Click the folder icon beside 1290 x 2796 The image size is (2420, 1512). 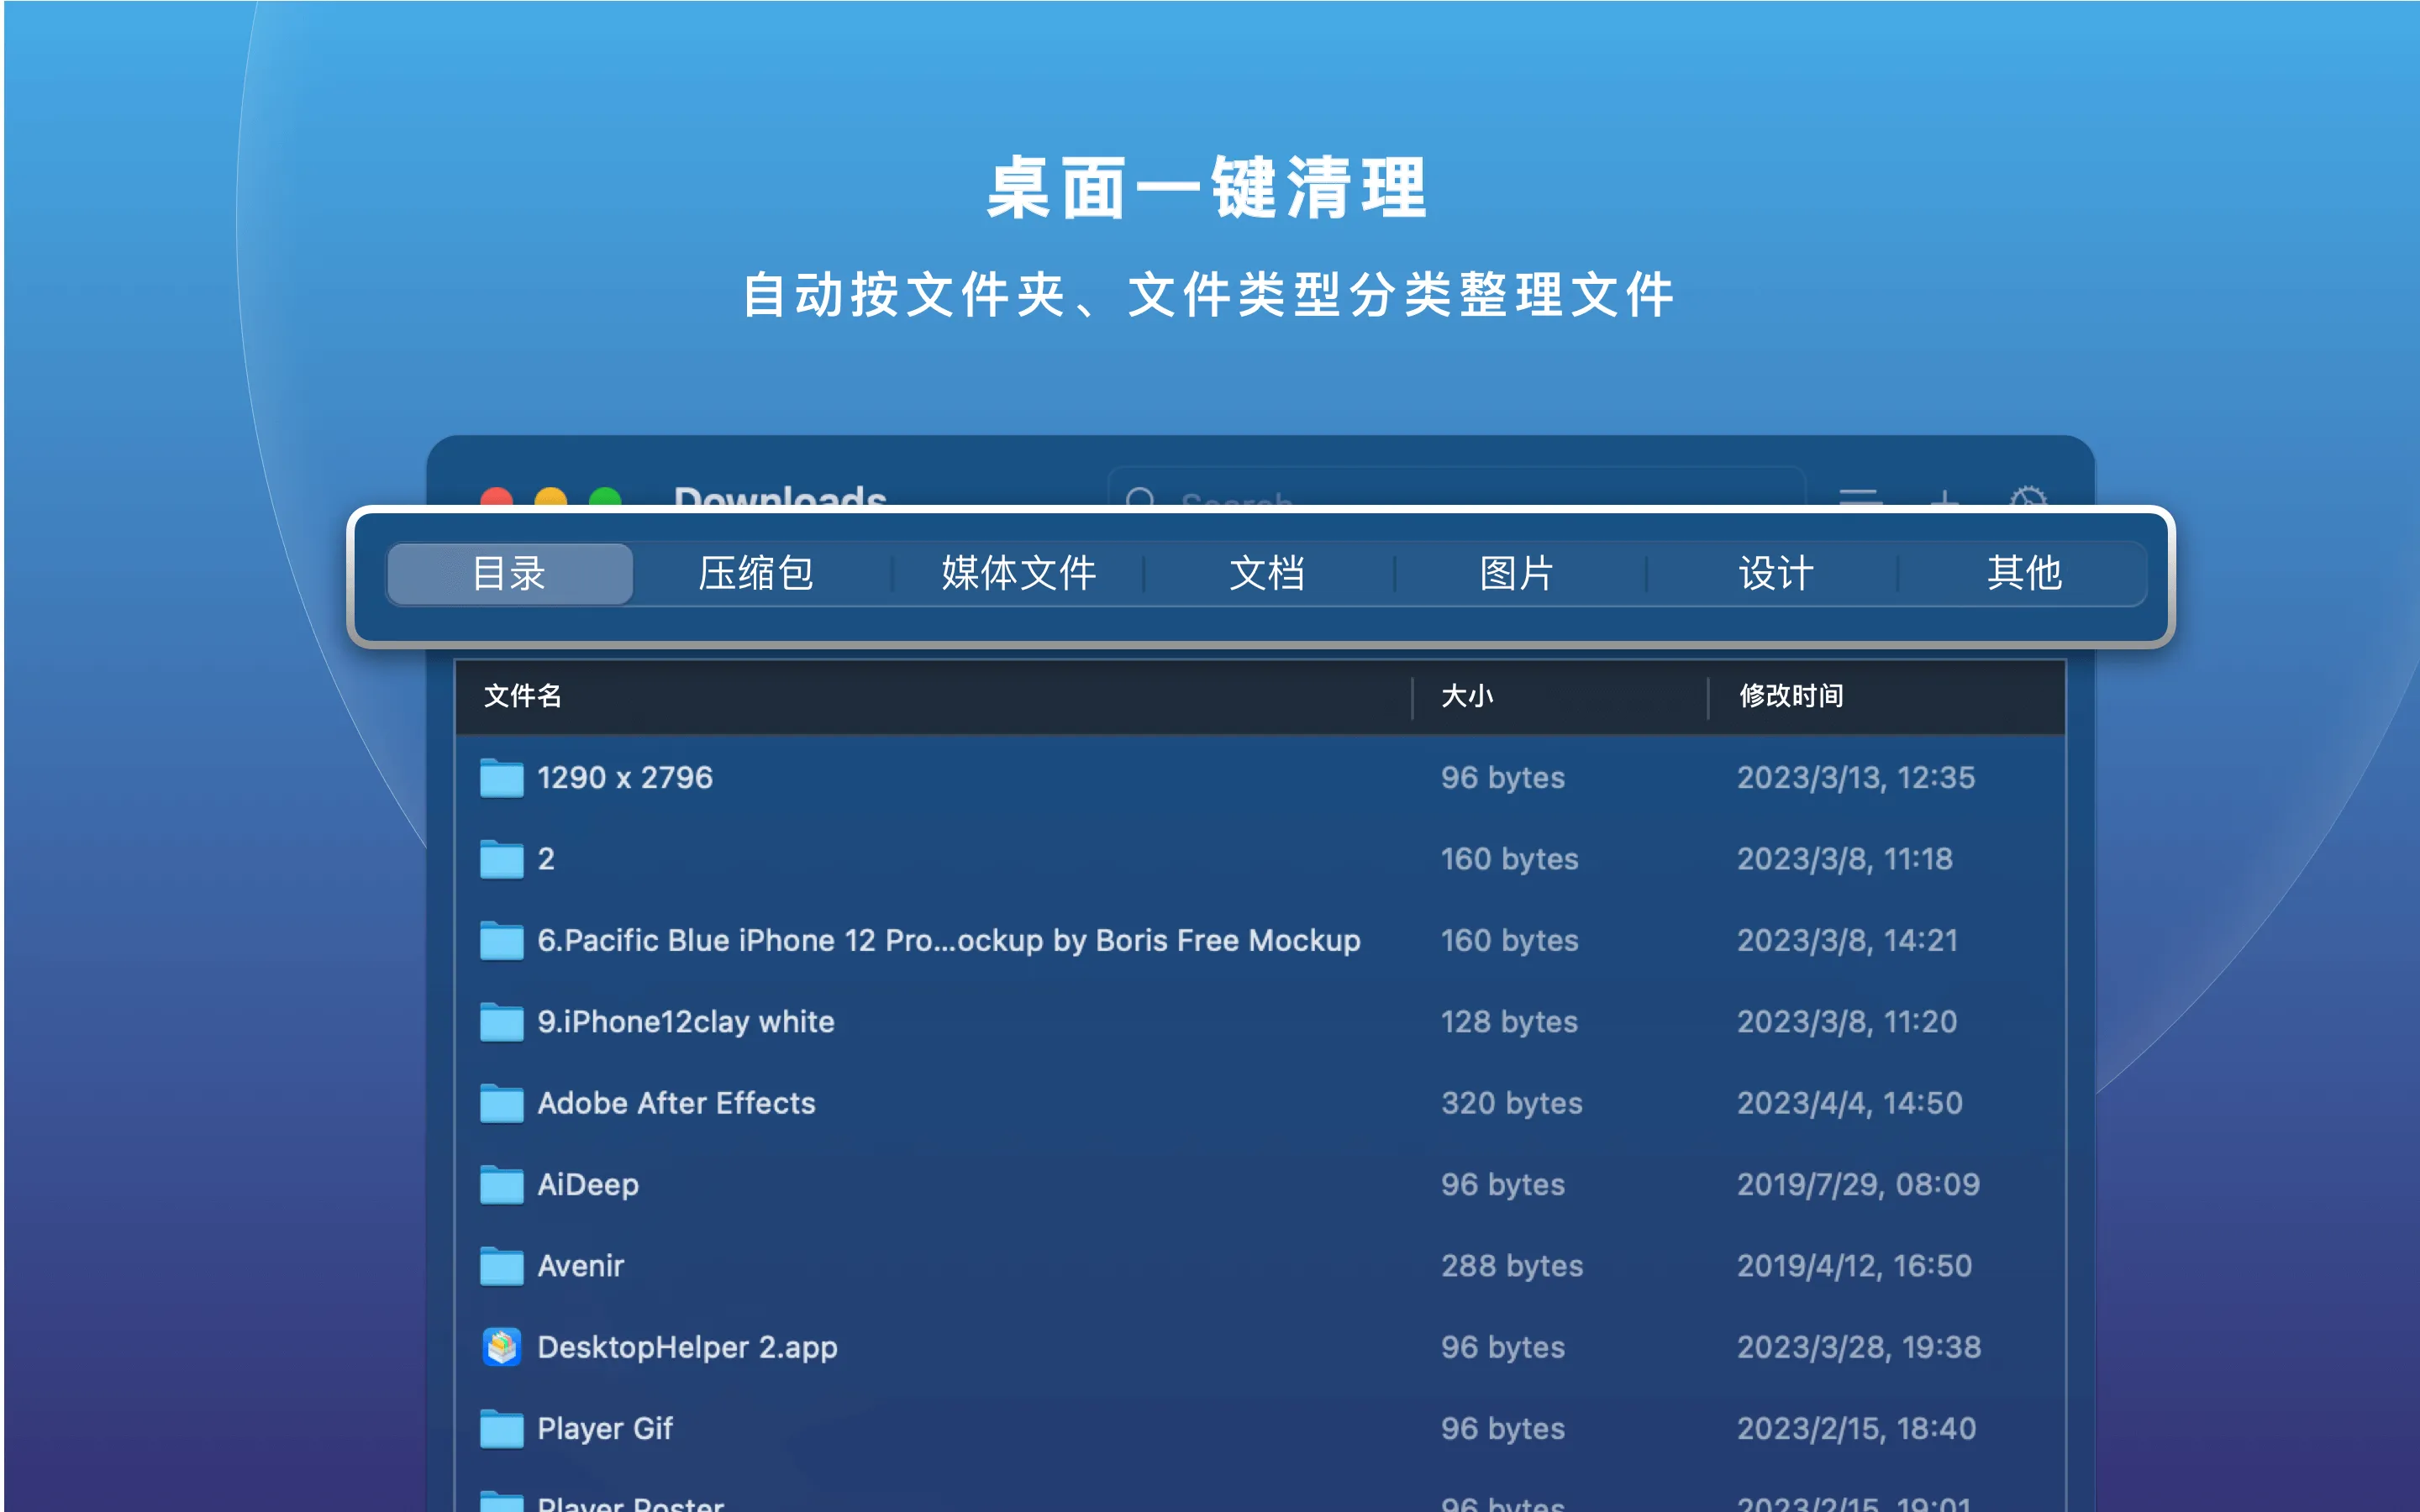500,777
